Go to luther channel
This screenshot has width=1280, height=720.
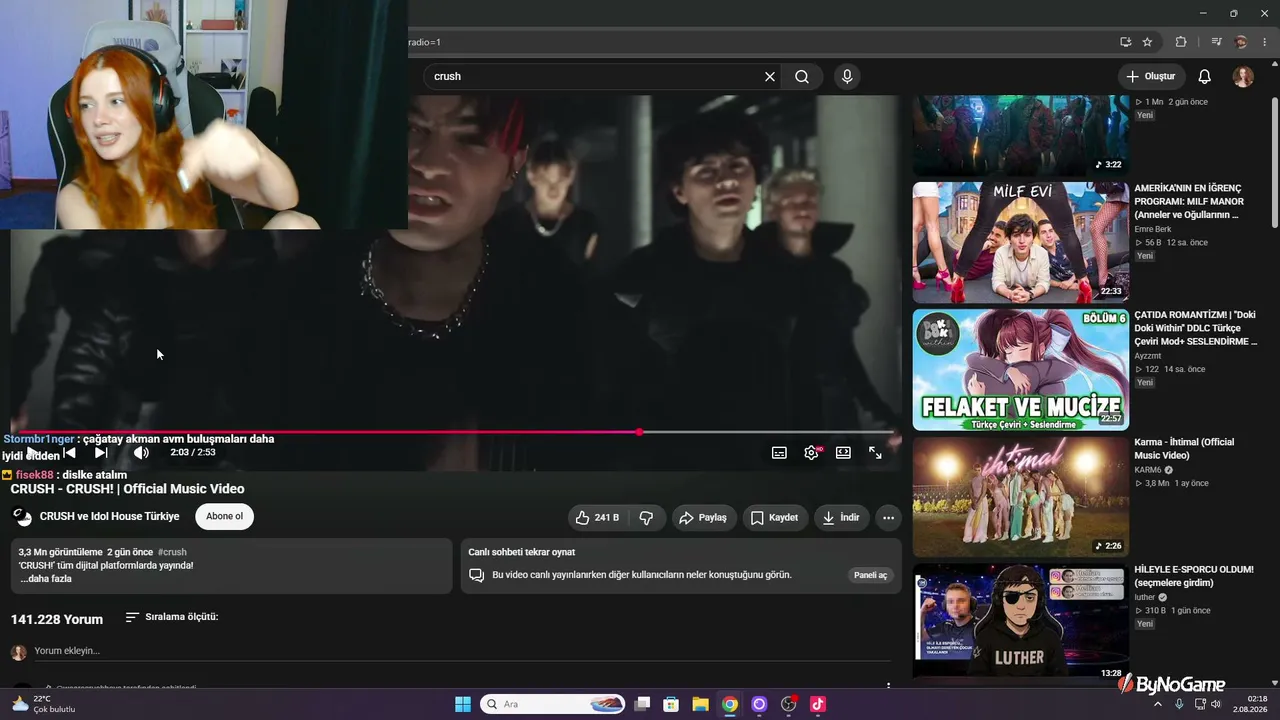click(x=1145, y=597)
